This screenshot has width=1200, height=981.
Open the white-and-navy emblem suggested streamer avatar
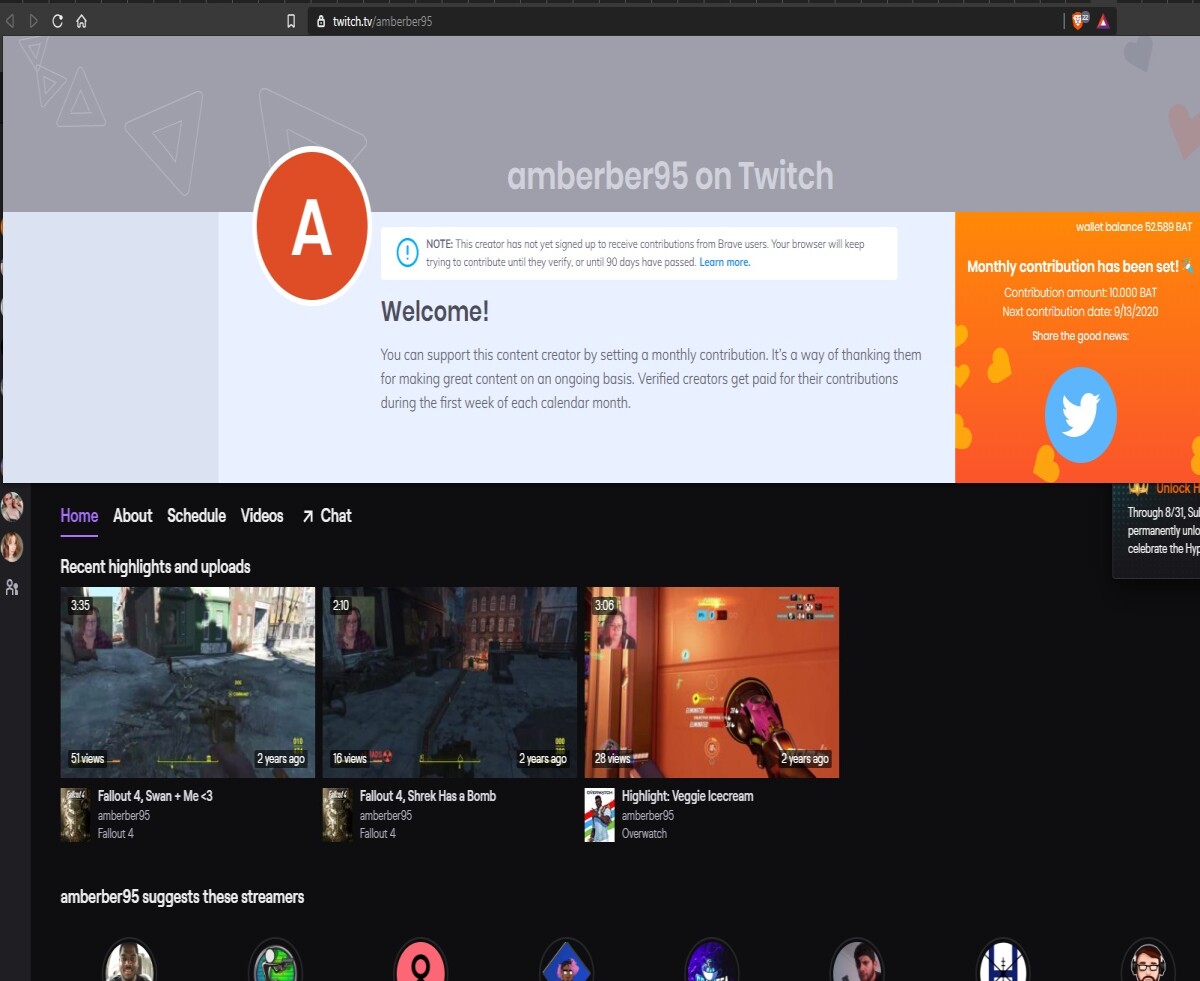pyautogui.click(x=1002, y=962)
